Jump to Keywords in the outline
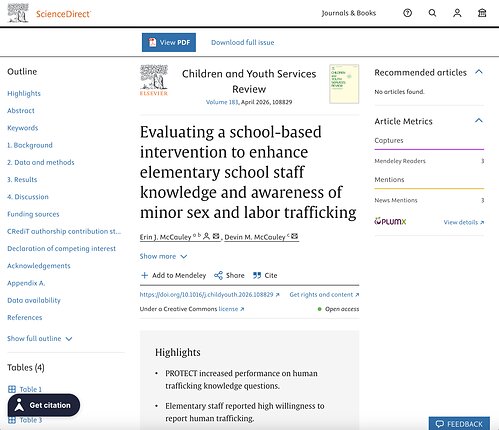Image resolution: width=499 pixels, height=430 pixels. point(23,128)
